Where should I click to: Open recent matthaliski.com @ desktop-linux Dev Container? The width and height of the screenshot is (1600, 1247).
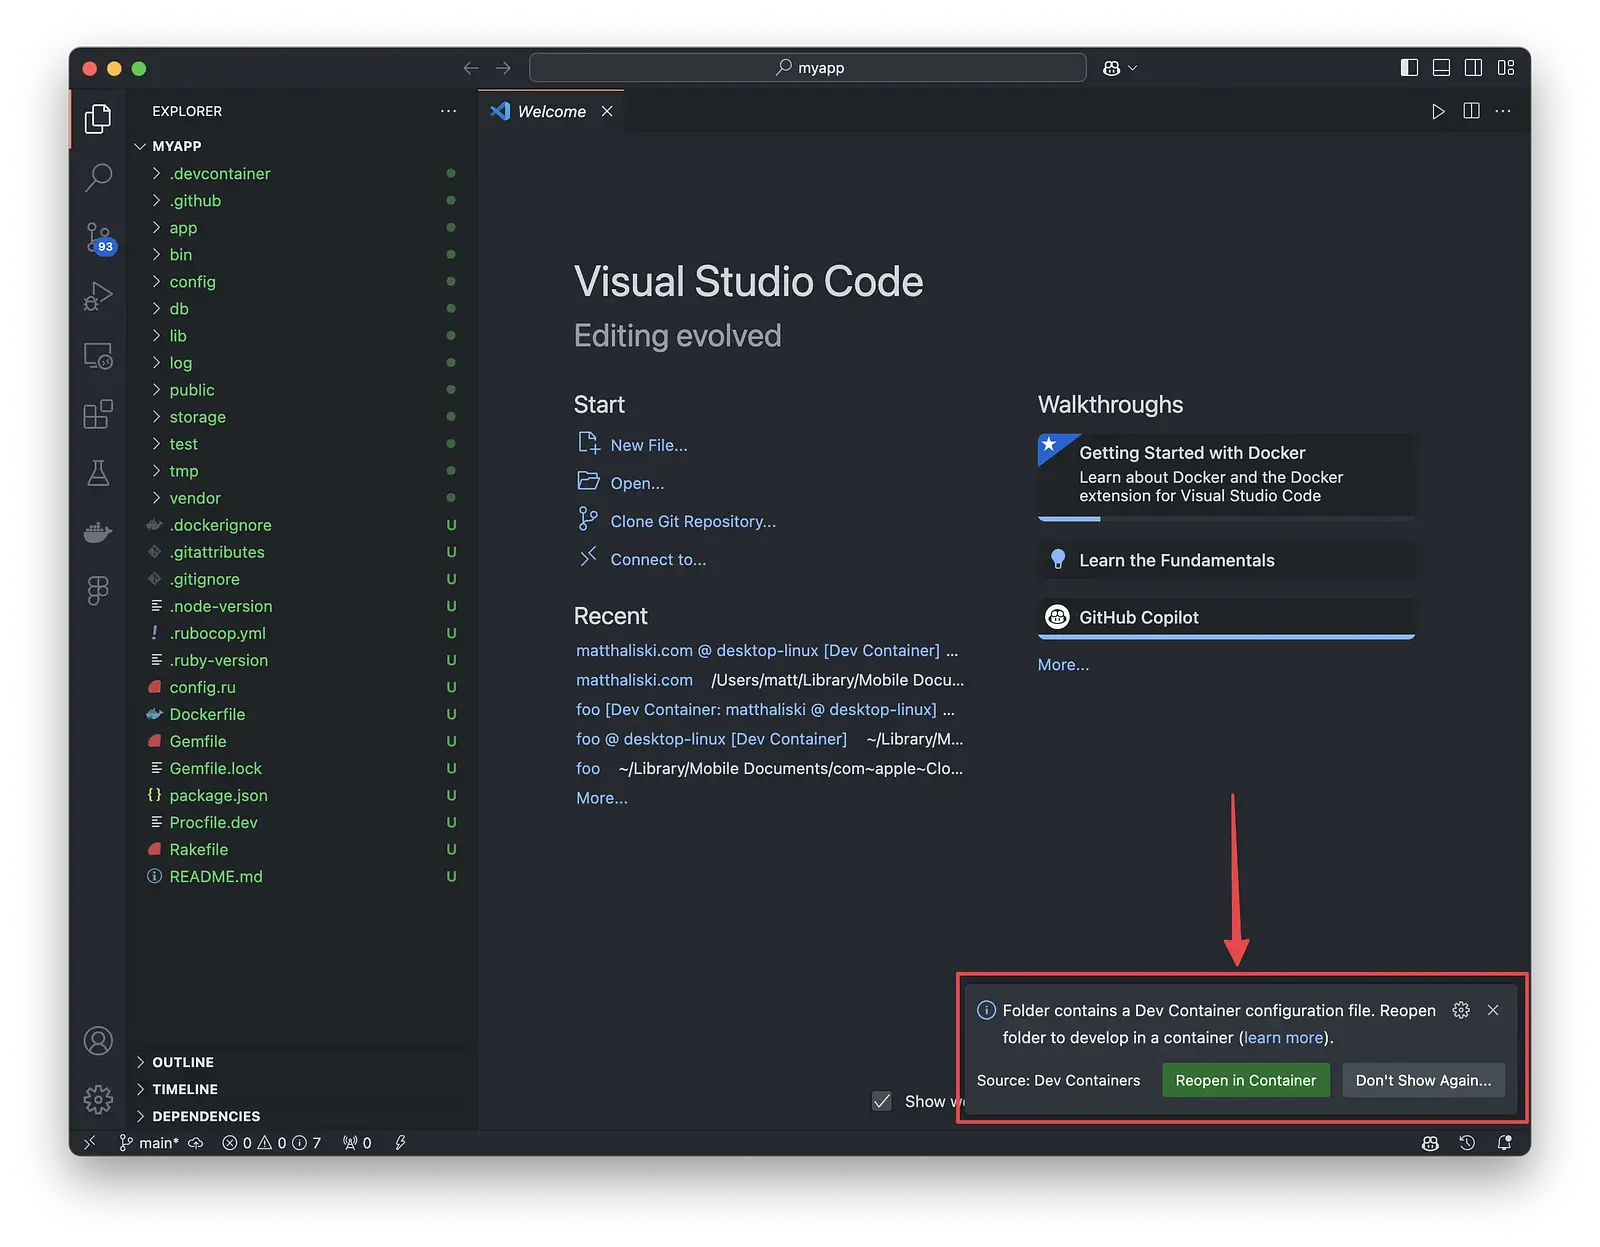coord(758,650)
